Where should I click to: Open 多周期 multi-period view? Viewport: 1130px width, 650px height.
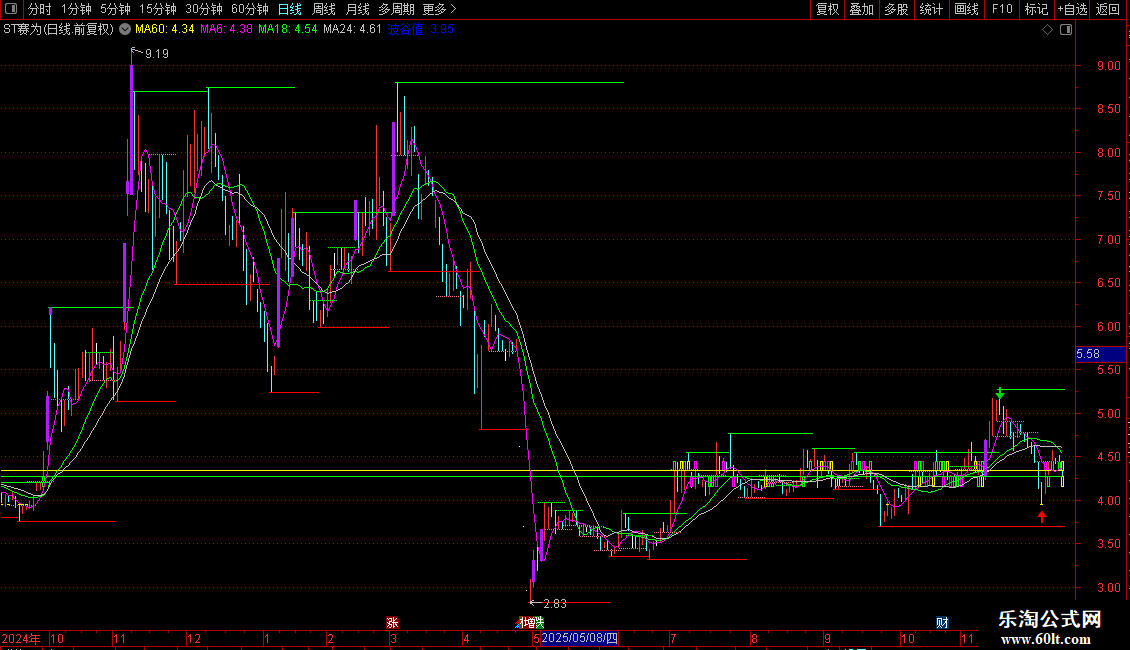pos(396,9)
